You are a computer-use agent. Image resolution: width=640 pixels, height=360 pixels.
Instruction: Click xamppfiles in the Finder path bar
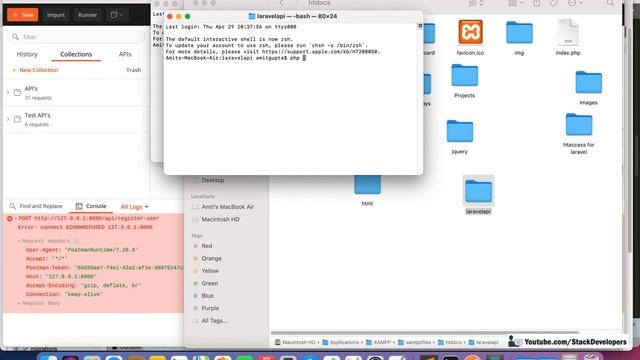tap(415, 342)
